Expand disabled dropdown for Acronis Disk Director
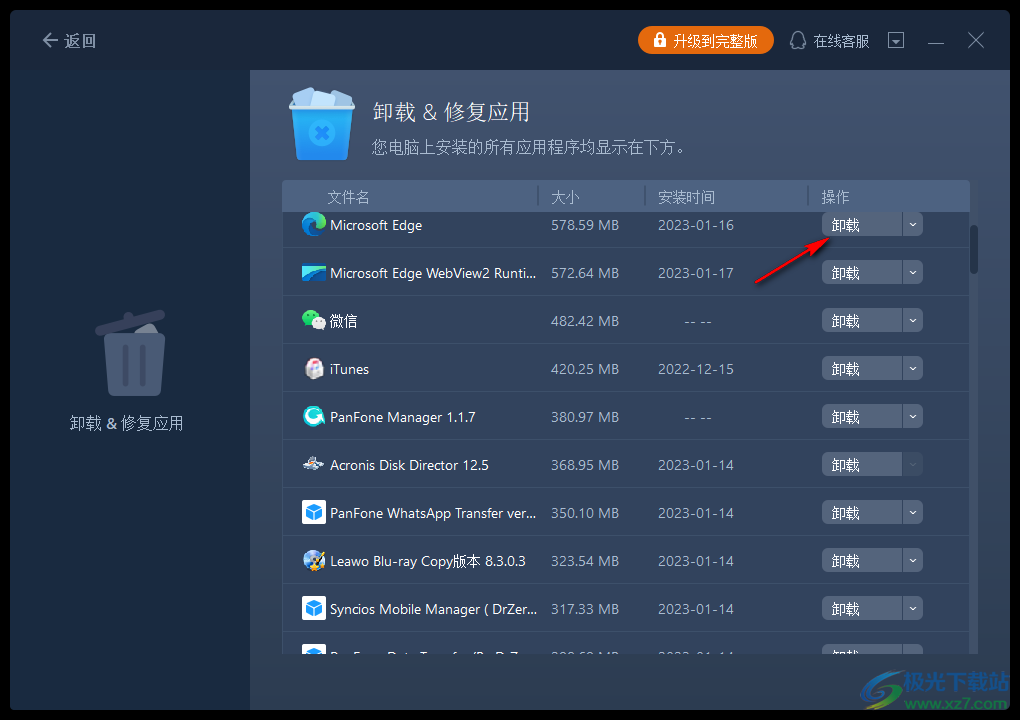 click(x=913, y=465)
